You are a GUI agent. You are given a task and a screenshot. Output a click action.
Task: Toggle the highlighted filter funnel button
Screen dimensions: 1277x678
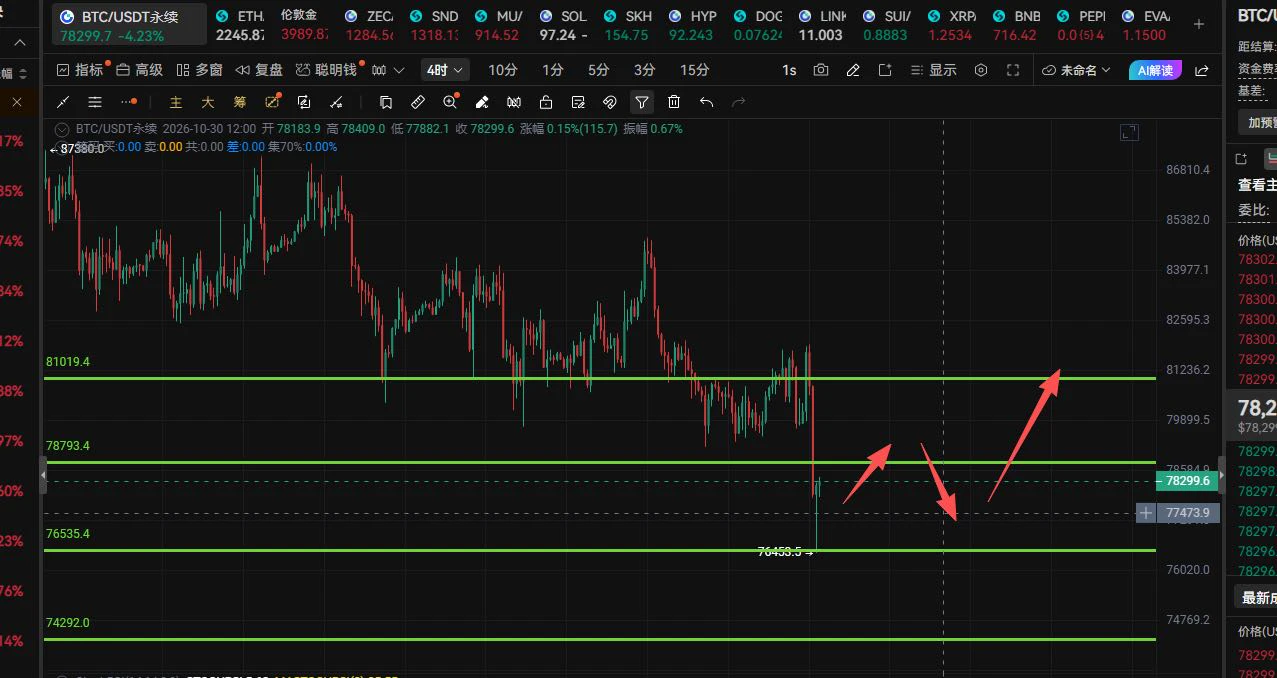[642, 102]
